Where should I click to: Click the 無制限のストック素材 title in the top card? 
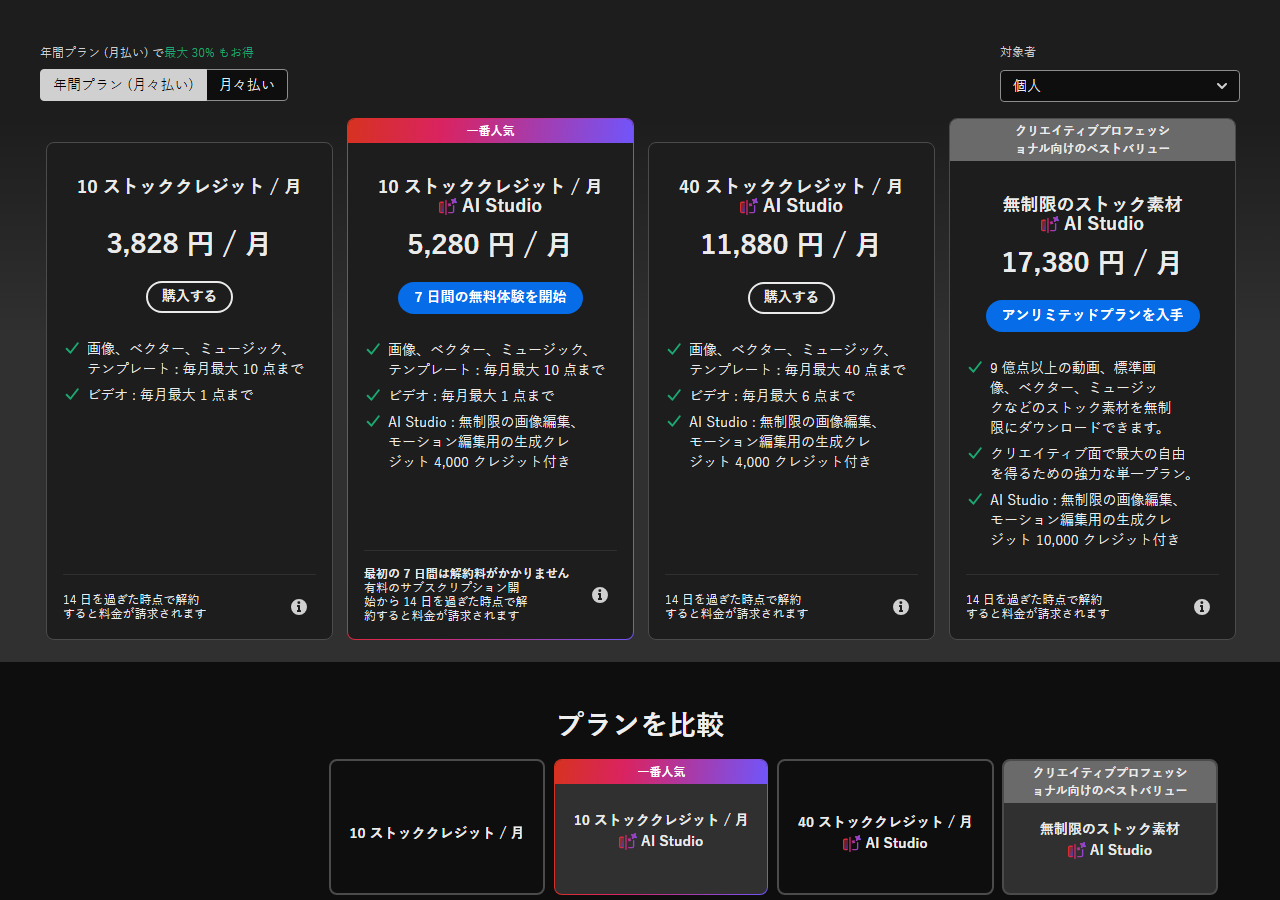1092,204
